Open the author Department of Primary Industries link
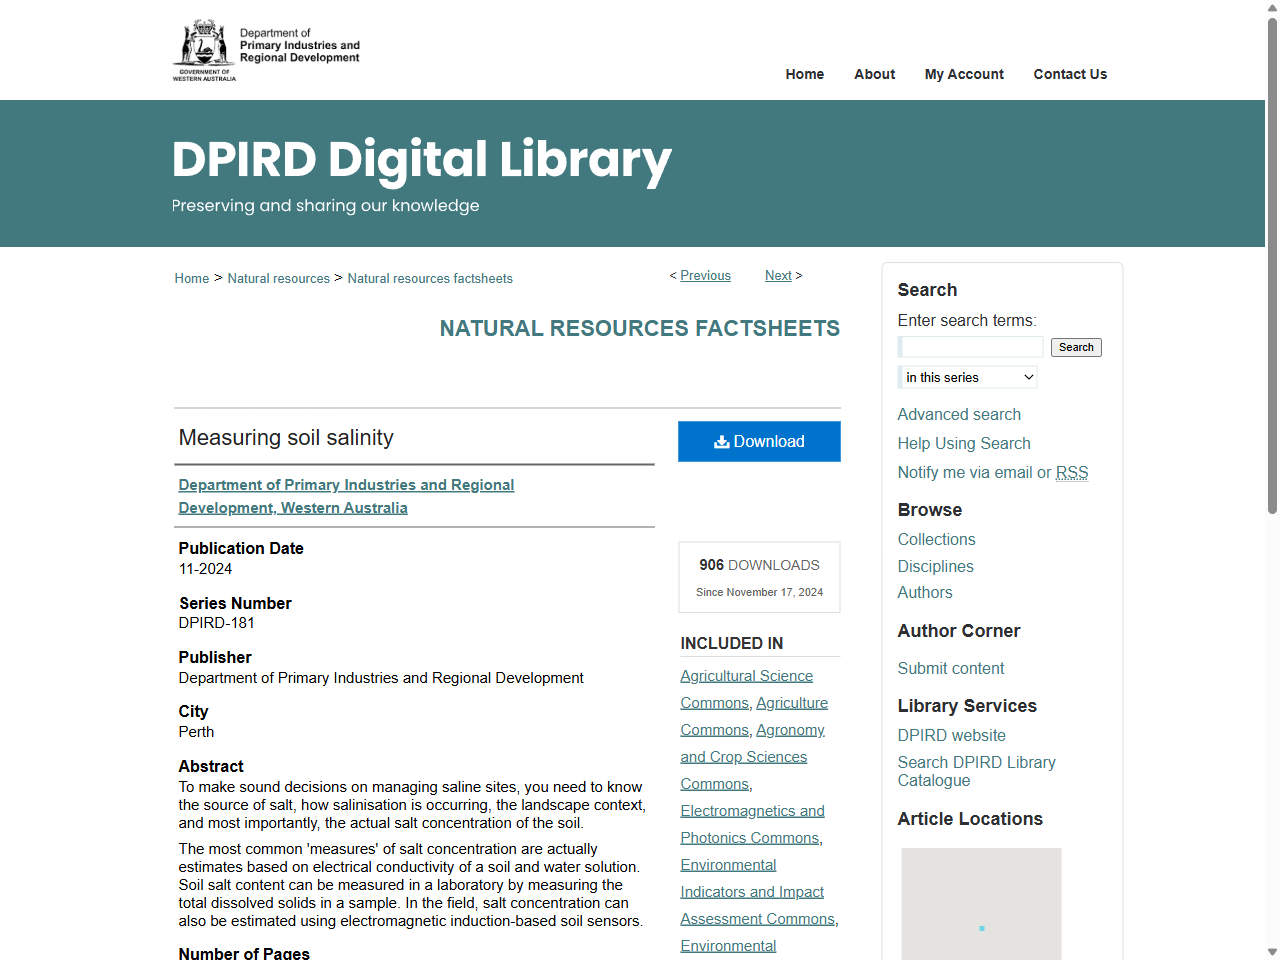Screen dimensions: 1280x960 [346, 485]
